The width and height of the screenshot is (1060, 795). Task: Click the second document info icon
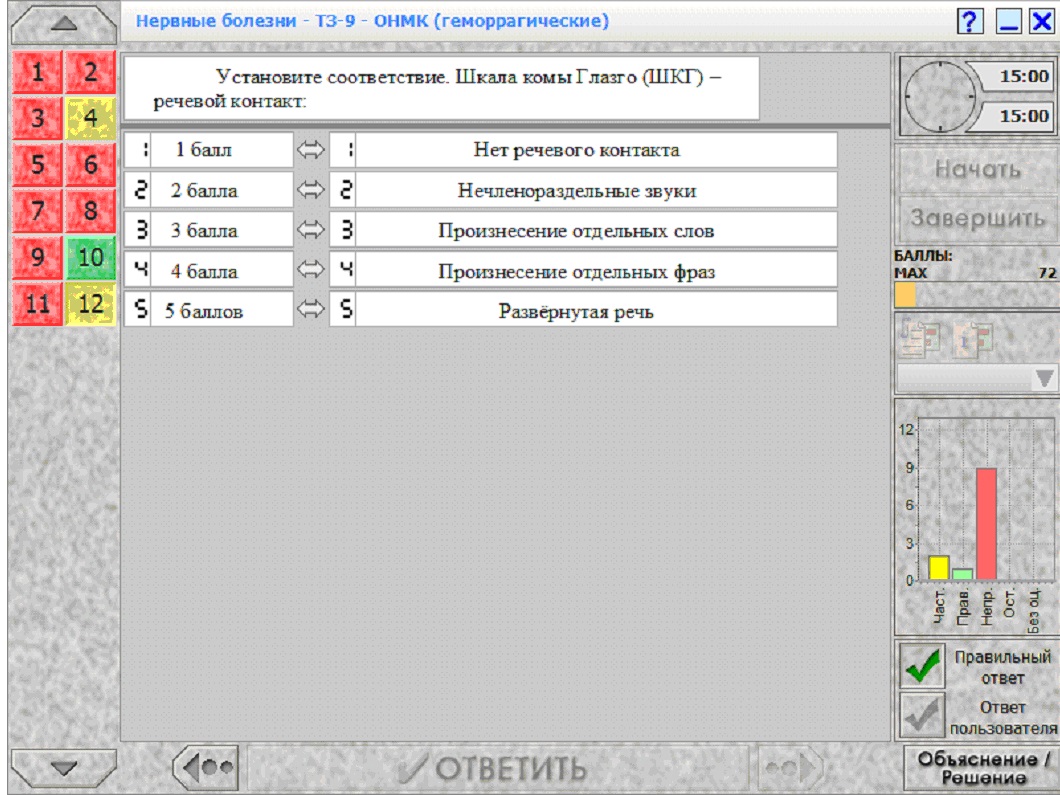pos(972,338)
